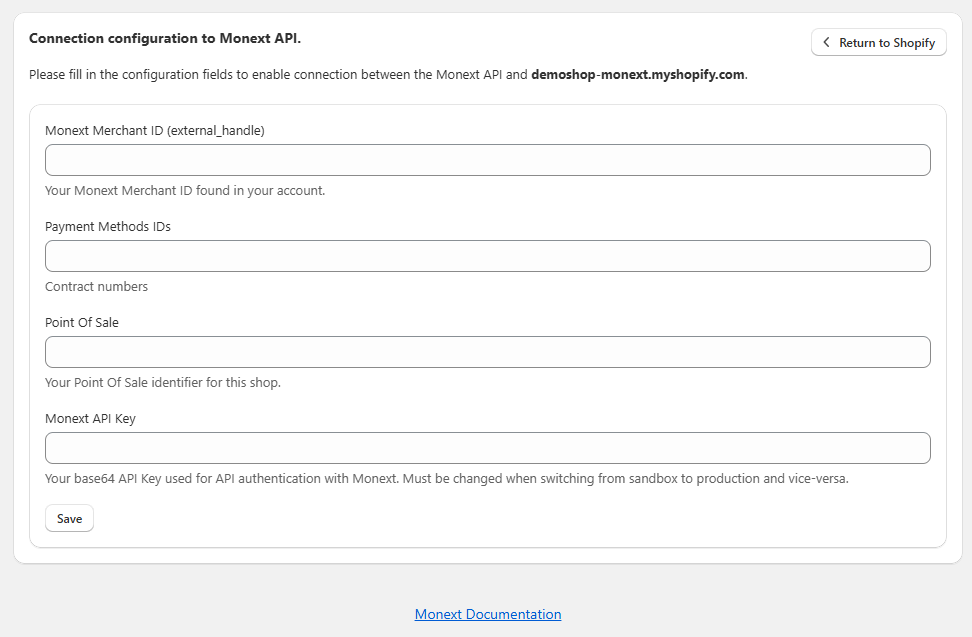
Task: Click the bold demoshop-monext.myshopify.com domain text
Action: [x=638, y=74]
